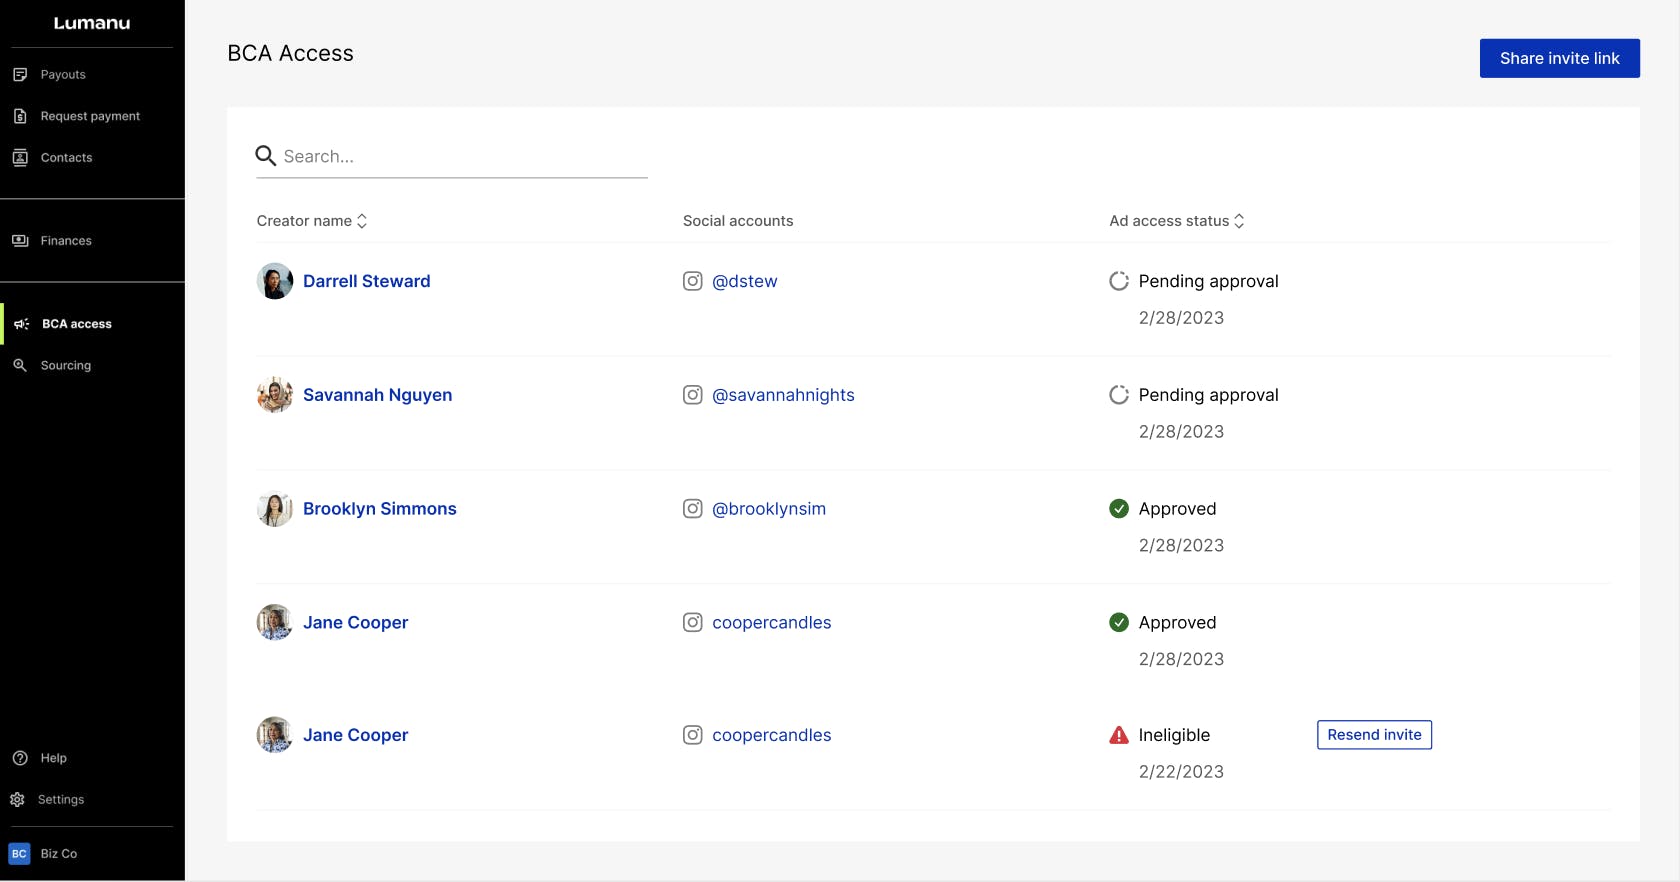Viewport: 1680px width, 882px height.
Task: Open Savannah Nguyen's creator profile link
Action: point(378,395)
